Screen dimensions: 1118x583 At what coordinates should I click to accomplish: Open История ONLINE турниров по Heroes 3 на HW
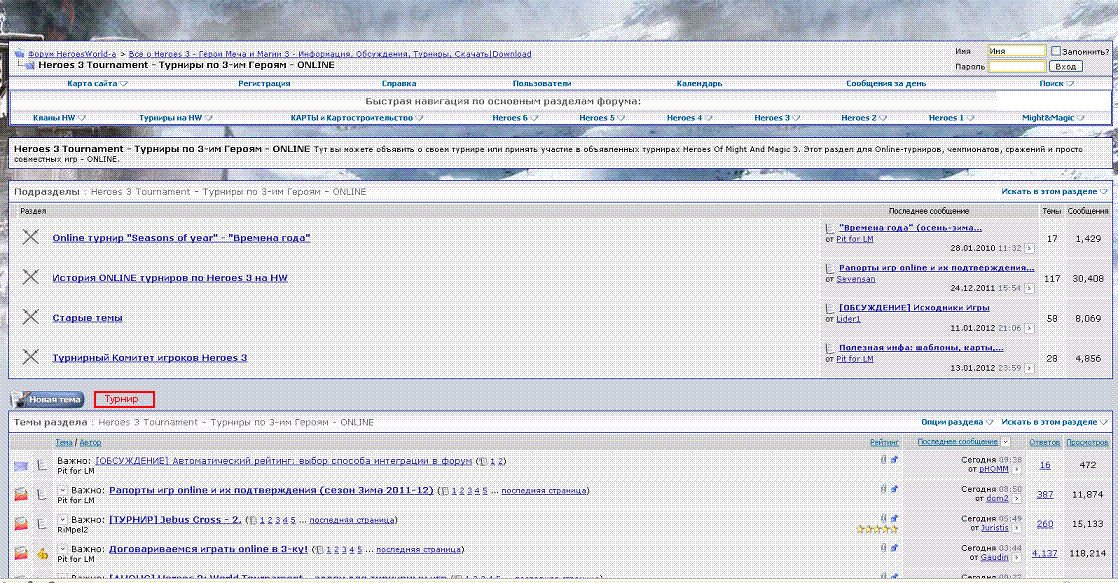coord(170,278)
